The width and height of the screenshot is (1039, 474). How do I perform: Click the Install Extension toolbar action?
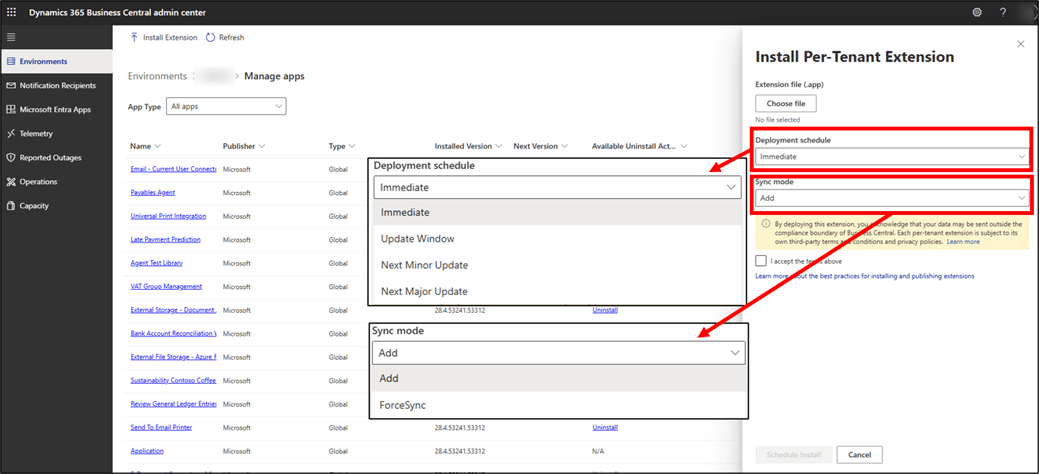click(164, 38)
